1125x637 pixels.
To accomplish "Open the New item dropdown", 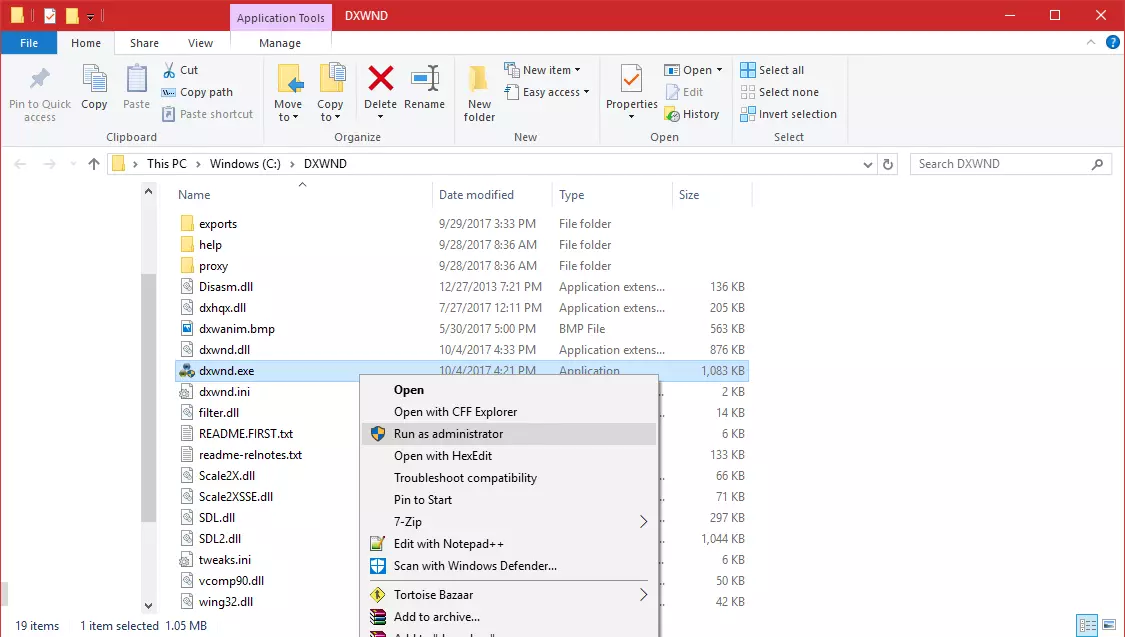I will 542,70.
